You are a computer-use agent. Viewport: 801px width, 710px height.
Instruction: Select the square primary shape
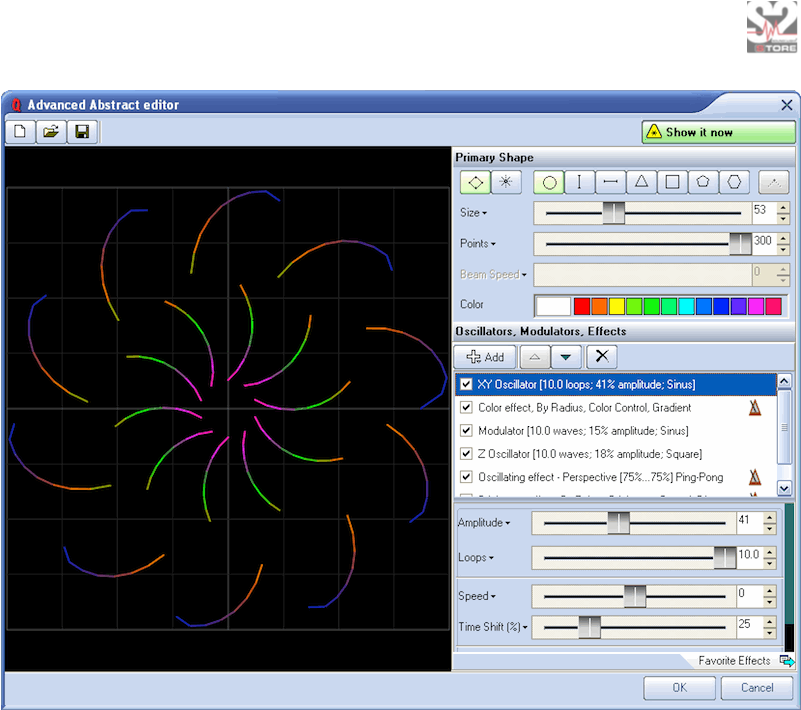pyautogui.click(x=672, y=182)
